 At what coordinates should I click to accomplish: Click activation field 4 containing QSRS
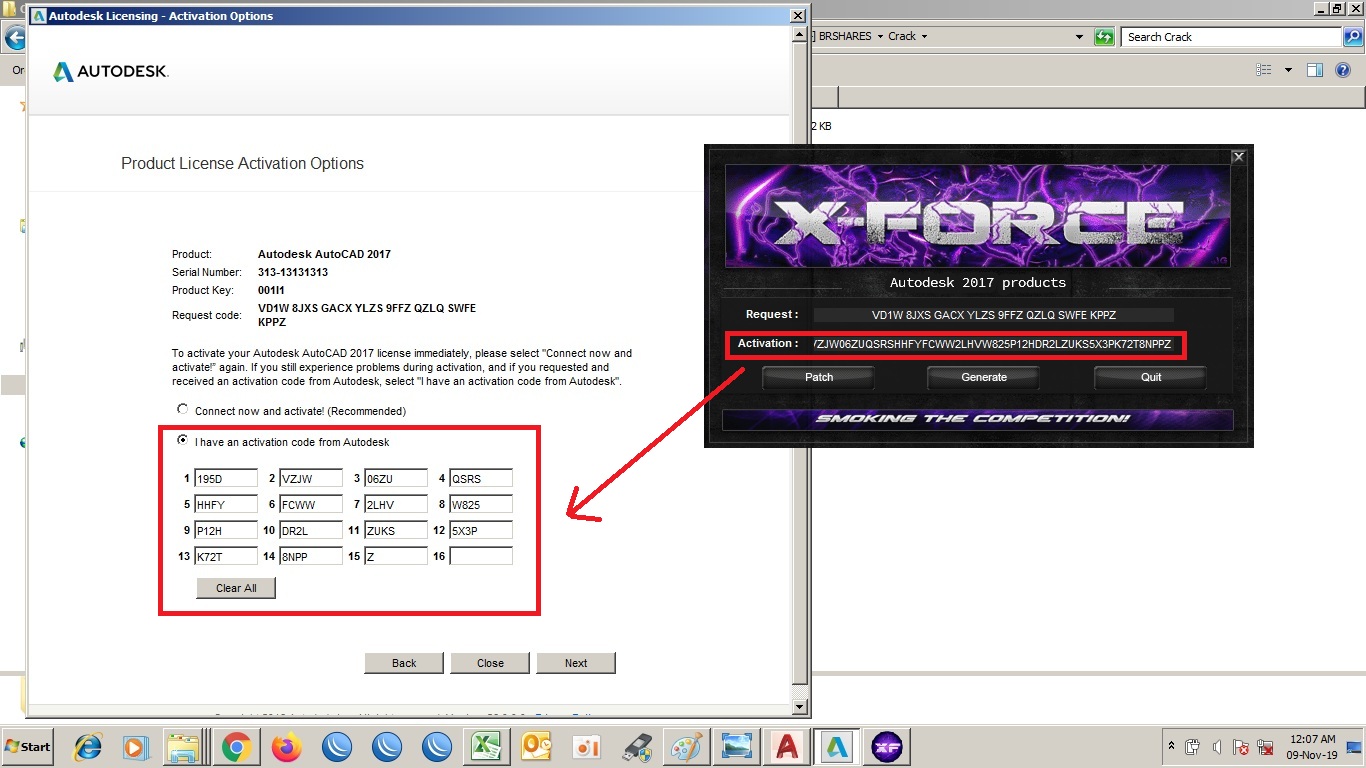[481, 479]
